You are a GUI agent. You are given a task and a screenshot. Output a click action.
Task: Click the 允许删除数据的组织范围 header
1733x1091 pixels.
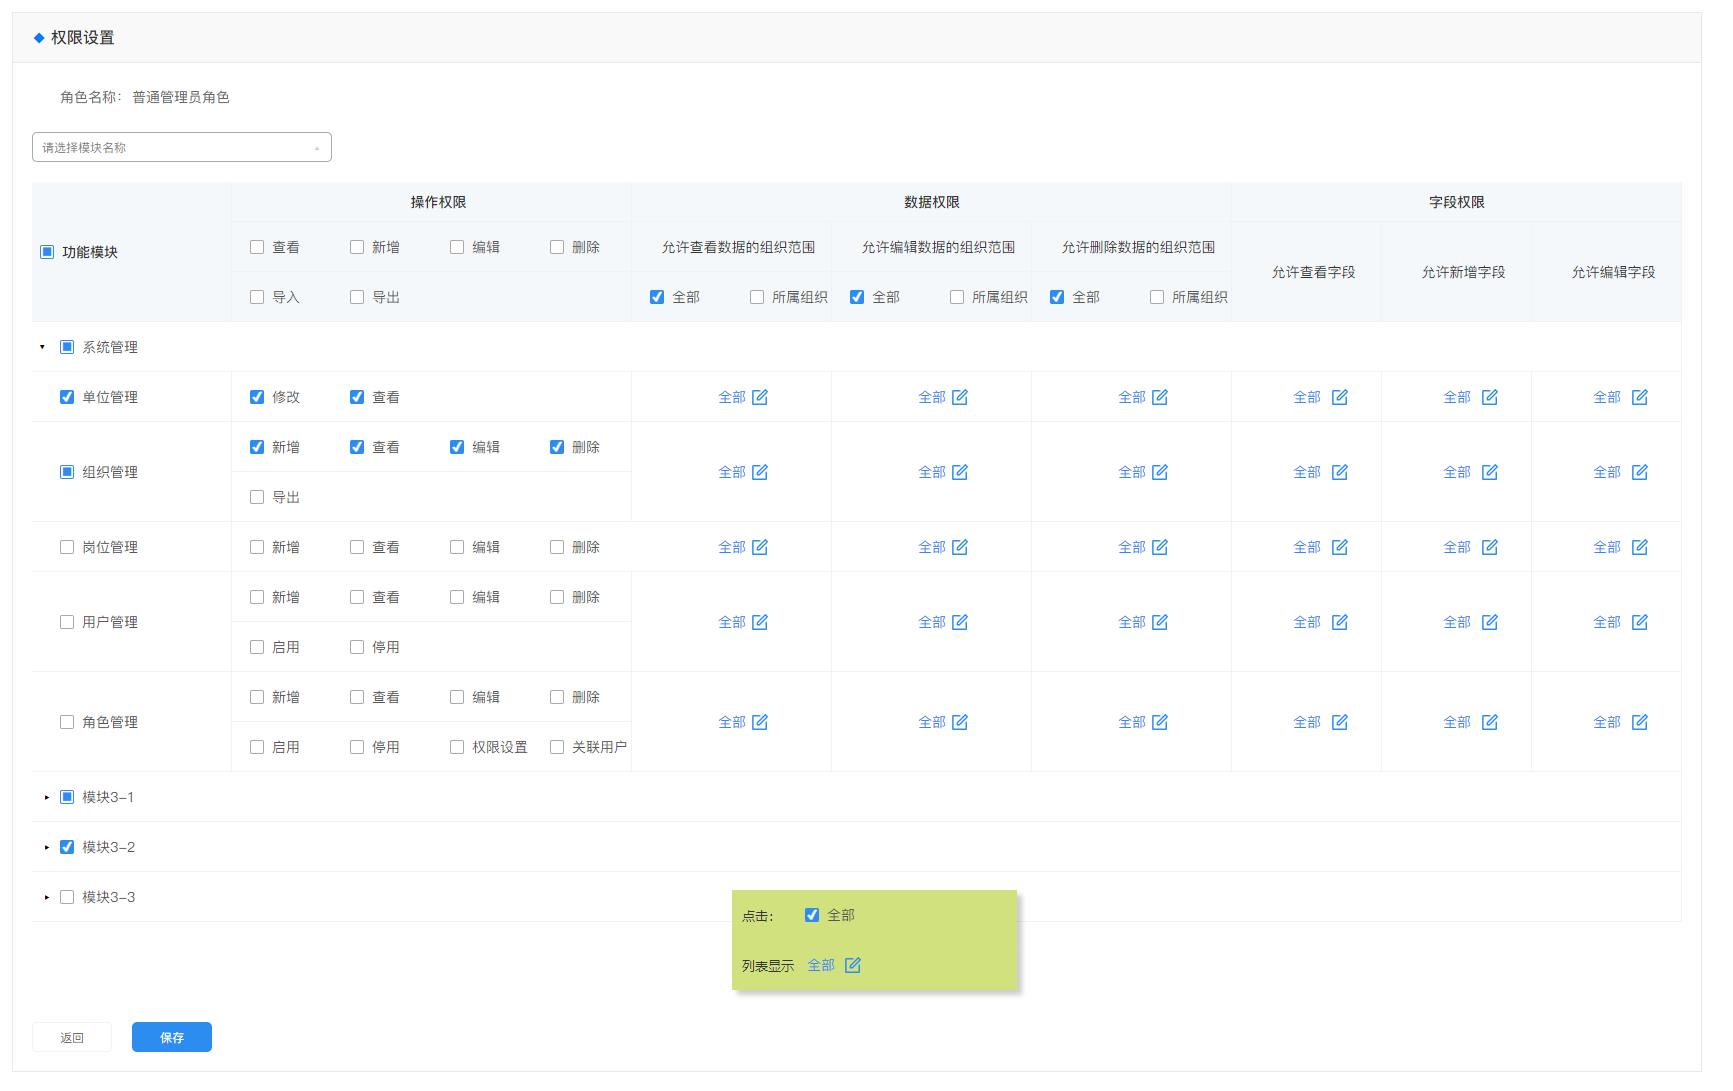coord(1138,247)
